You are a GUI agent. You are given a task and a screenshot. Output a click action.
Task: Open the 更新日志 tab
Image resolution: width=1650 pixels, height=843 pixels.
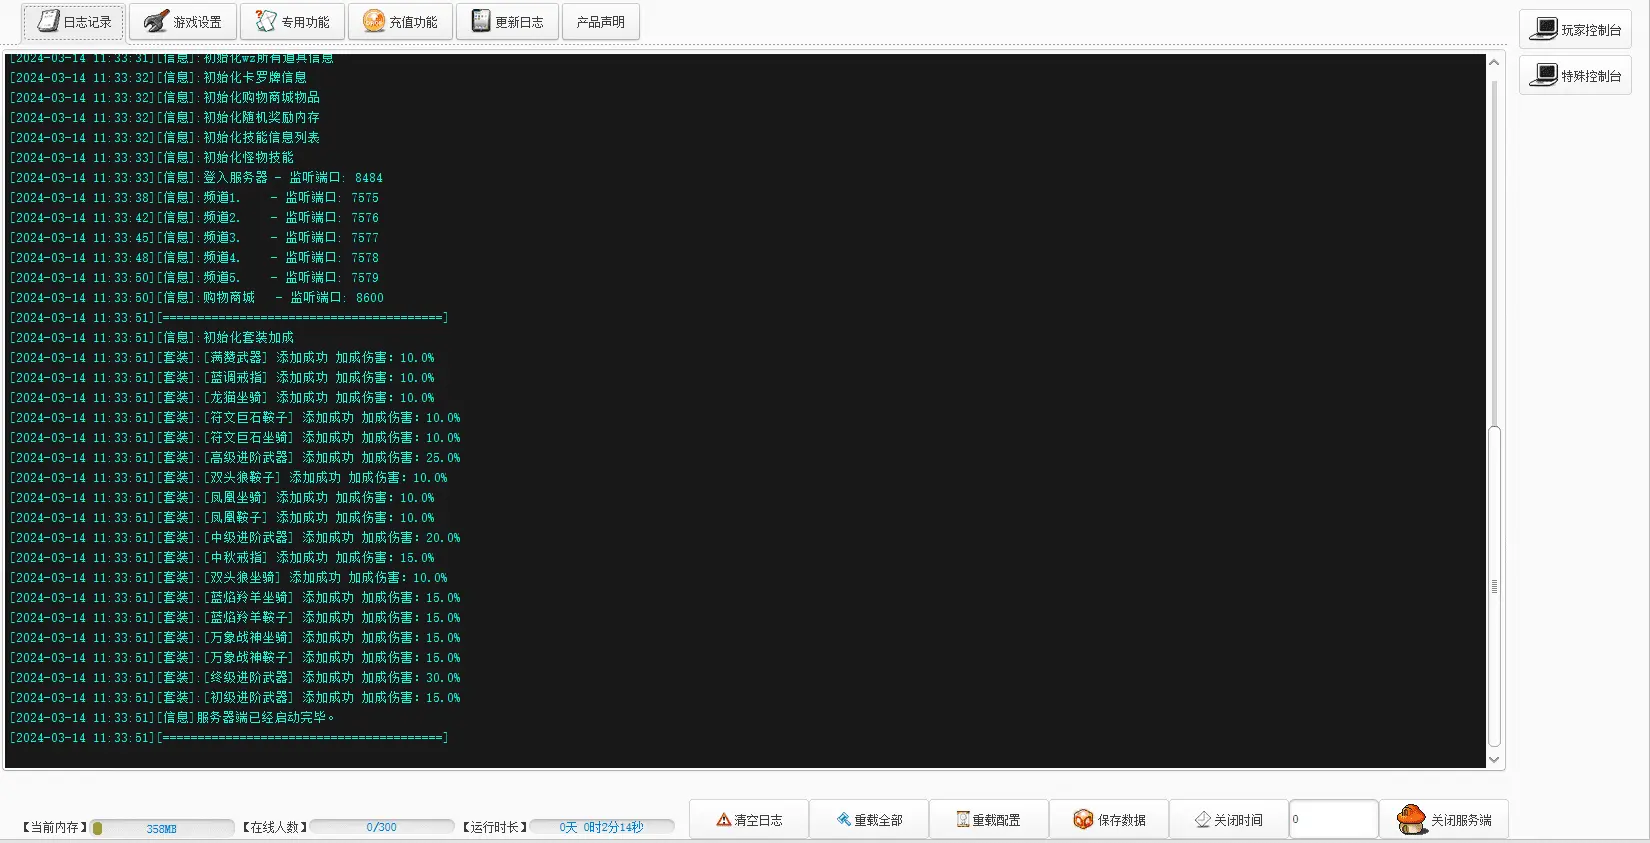tap(508, 22)
